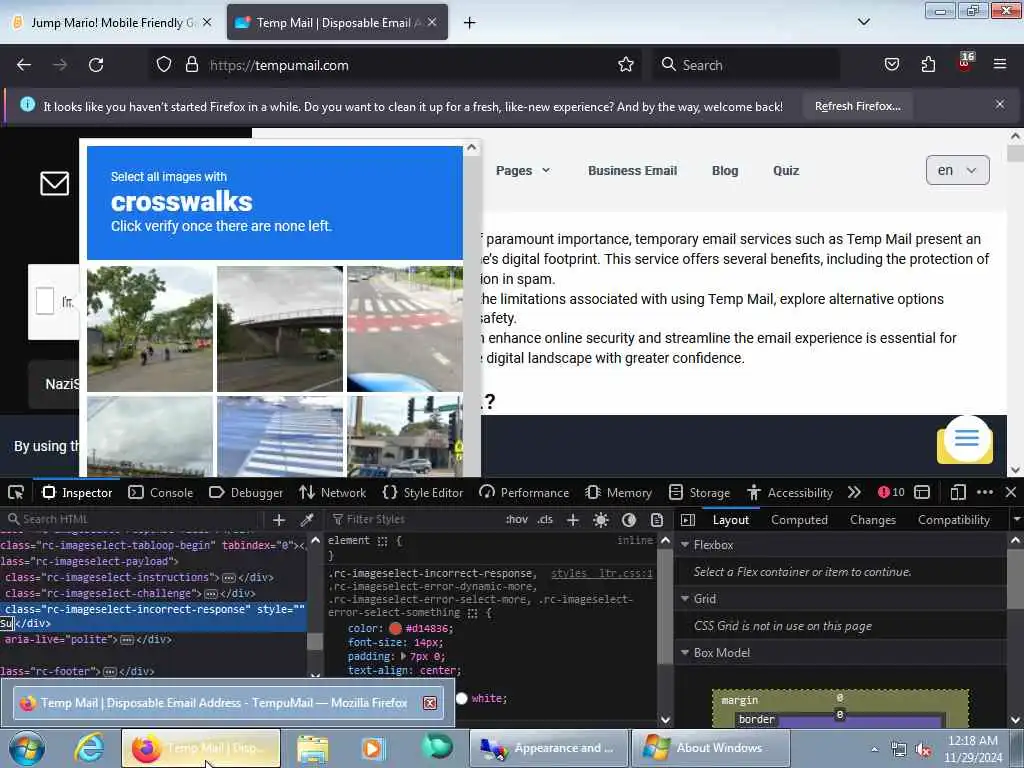Viewport: 1024px width, 768px height.
Task: Reload the page with refresh icon
Action: (96, 65)
